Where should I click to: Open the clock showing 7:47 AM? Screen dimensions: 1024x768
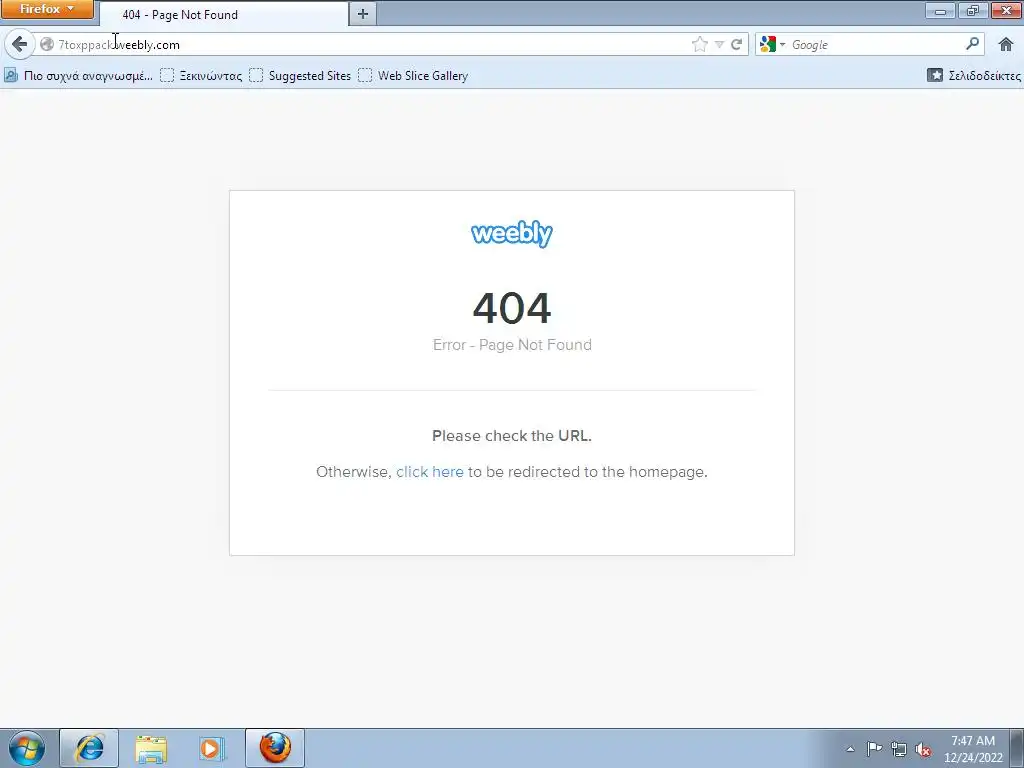[973, 749]
